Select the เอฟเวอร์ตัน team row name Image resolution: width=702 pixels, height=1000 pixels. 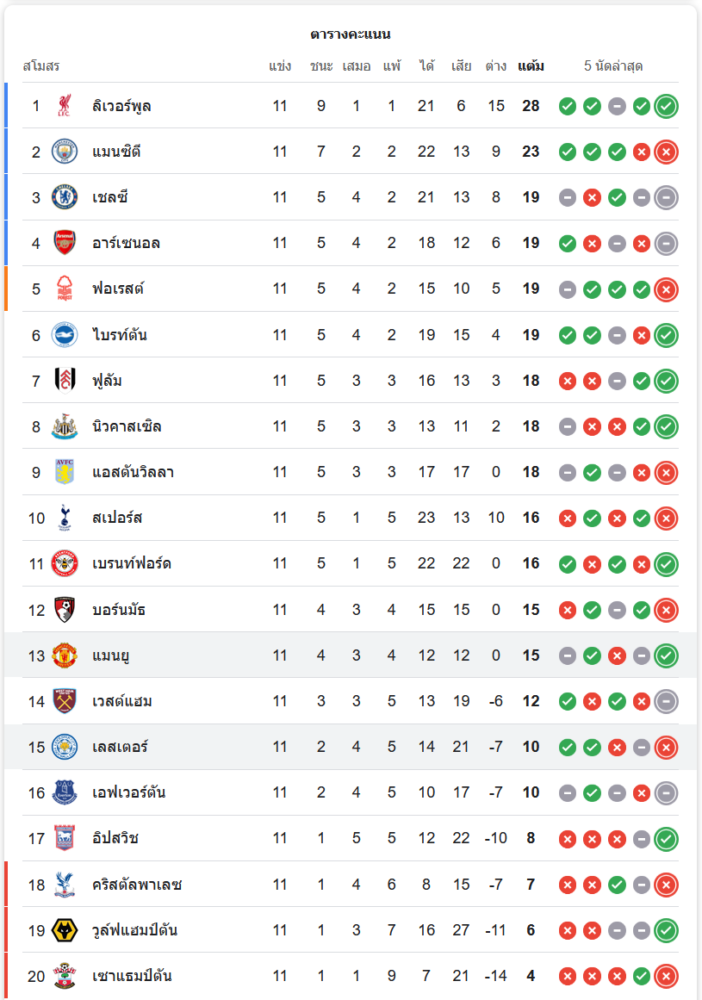(129, 793)
